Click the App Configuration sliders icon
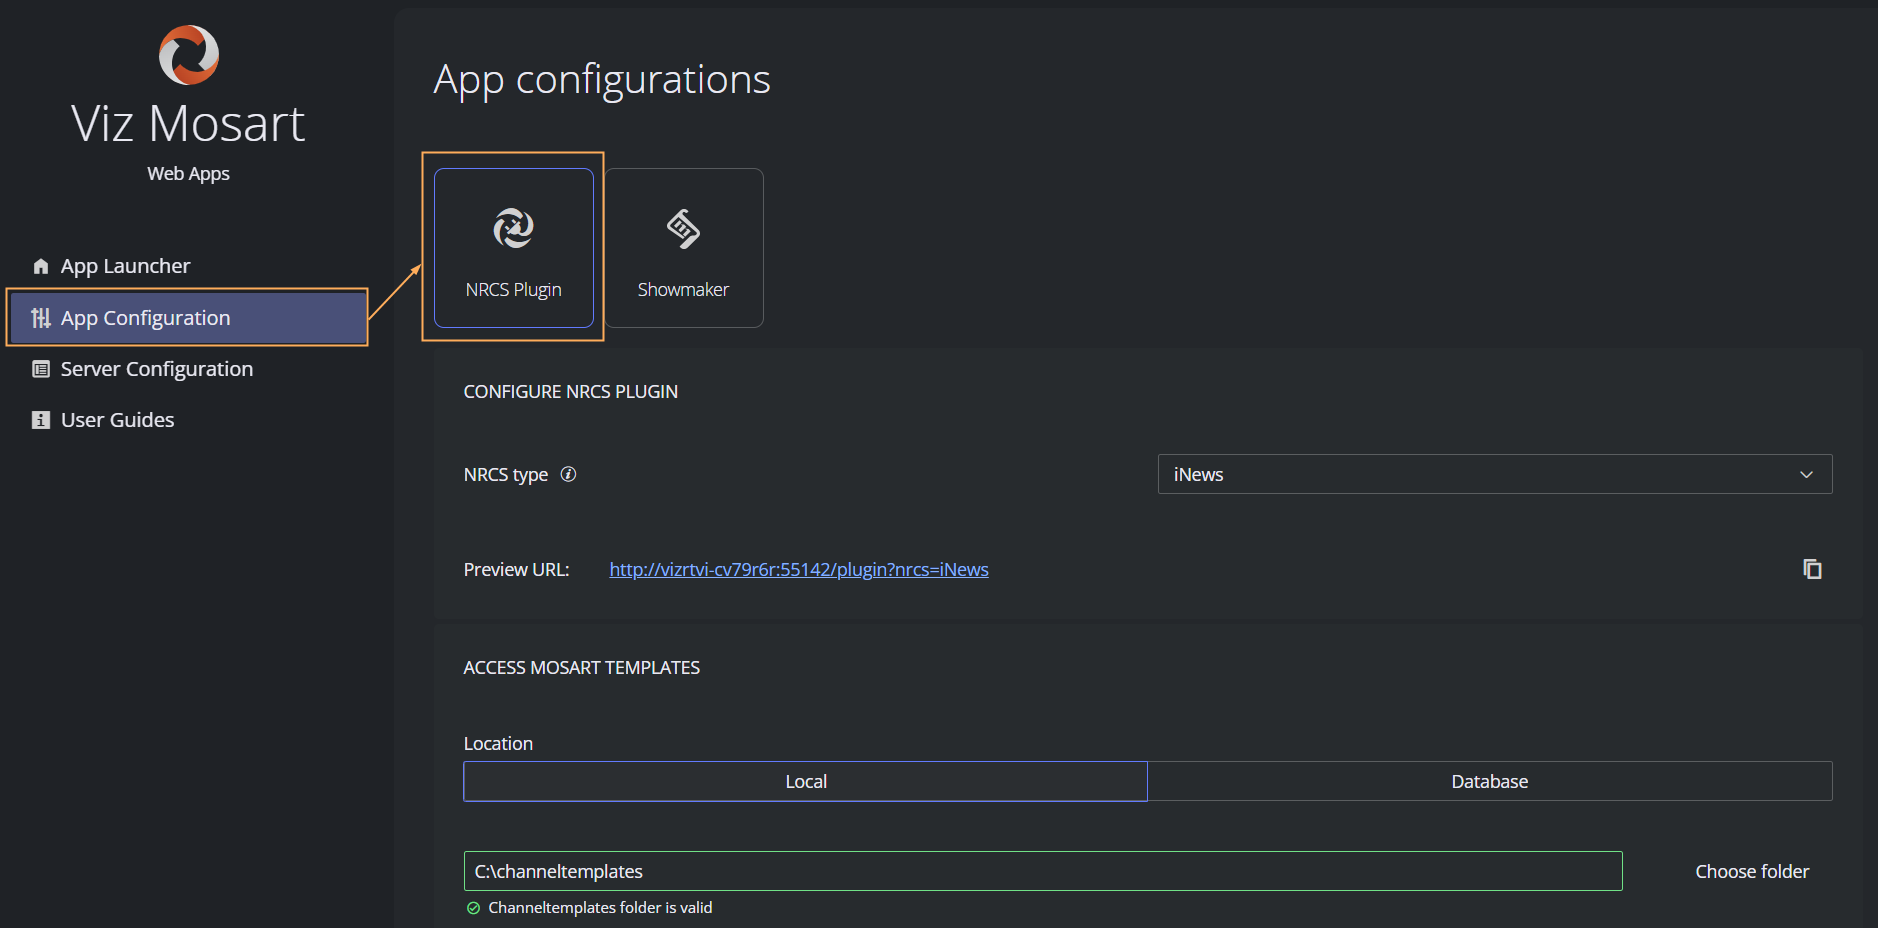 coord(41,318)
